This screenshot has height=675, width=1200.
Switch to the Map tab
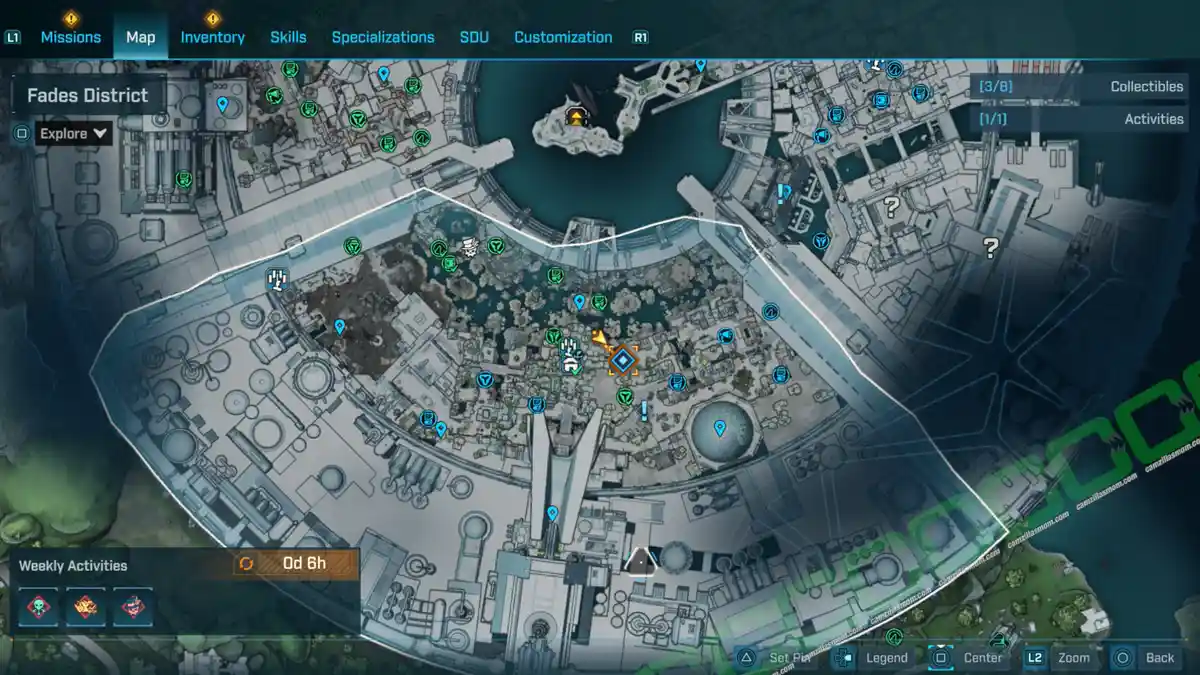(x=140, y=36)
